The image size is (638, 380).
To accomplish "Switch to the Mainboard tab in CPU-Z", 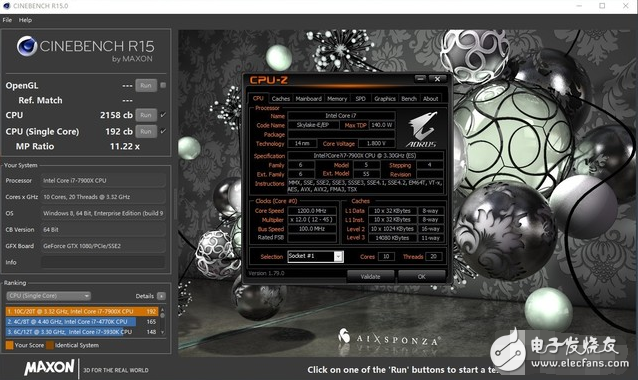I will (x=308, y=98).
